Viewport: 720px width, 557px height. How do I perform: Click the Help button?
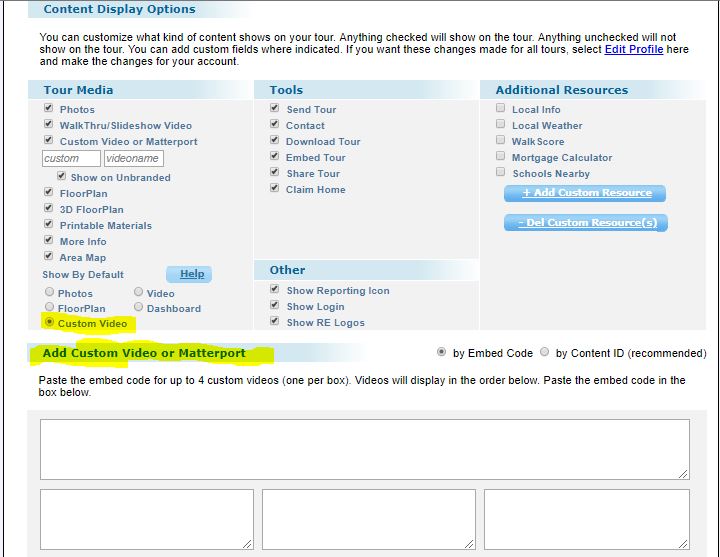click(190, 274)
